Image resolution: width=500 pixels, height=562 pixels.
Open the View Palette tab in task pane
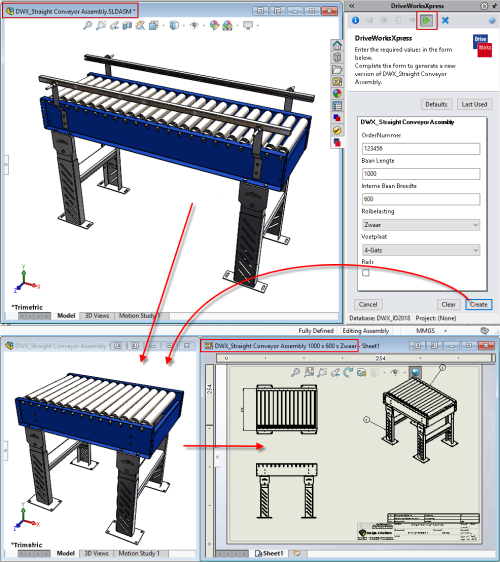coord(337,82)
